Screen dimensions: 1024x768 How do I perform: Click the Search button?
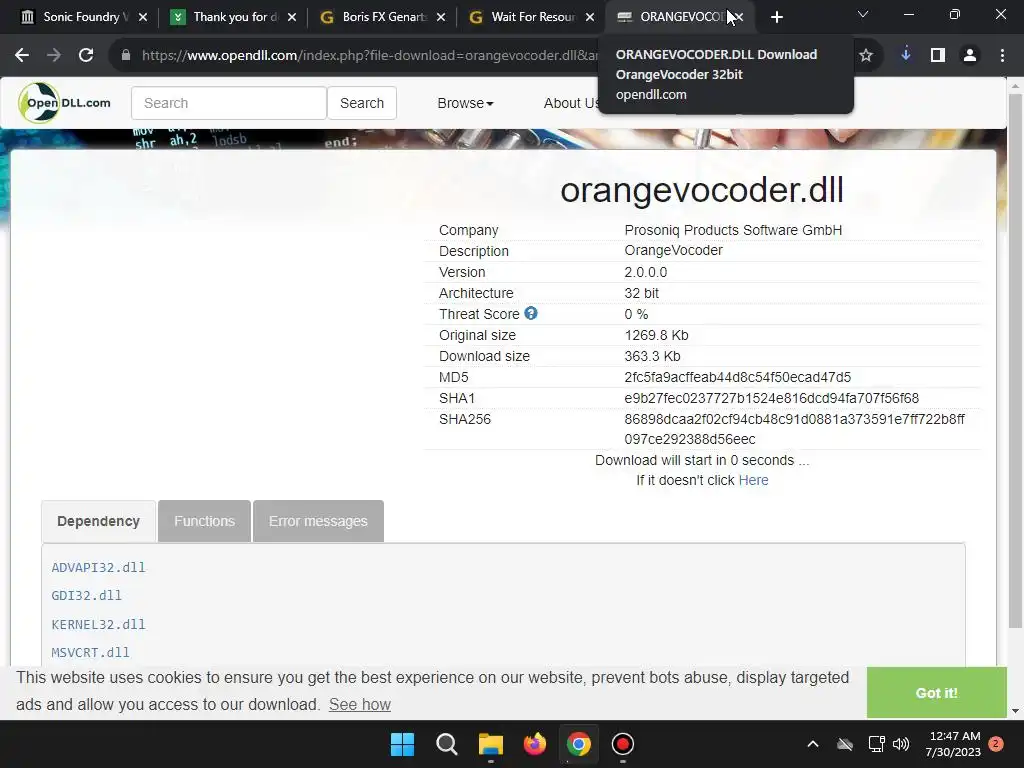point(362,103)
